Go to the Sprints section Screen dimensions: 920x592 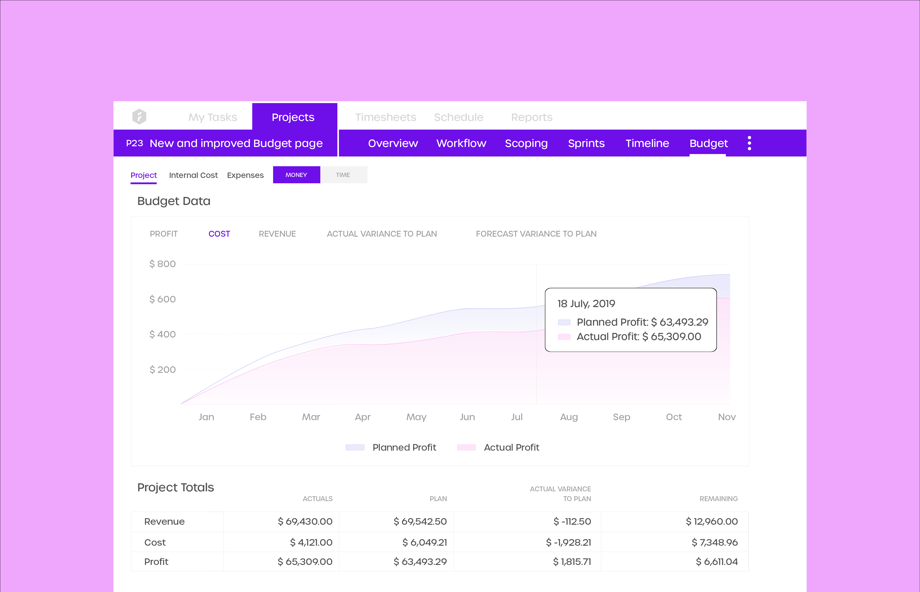586,143
